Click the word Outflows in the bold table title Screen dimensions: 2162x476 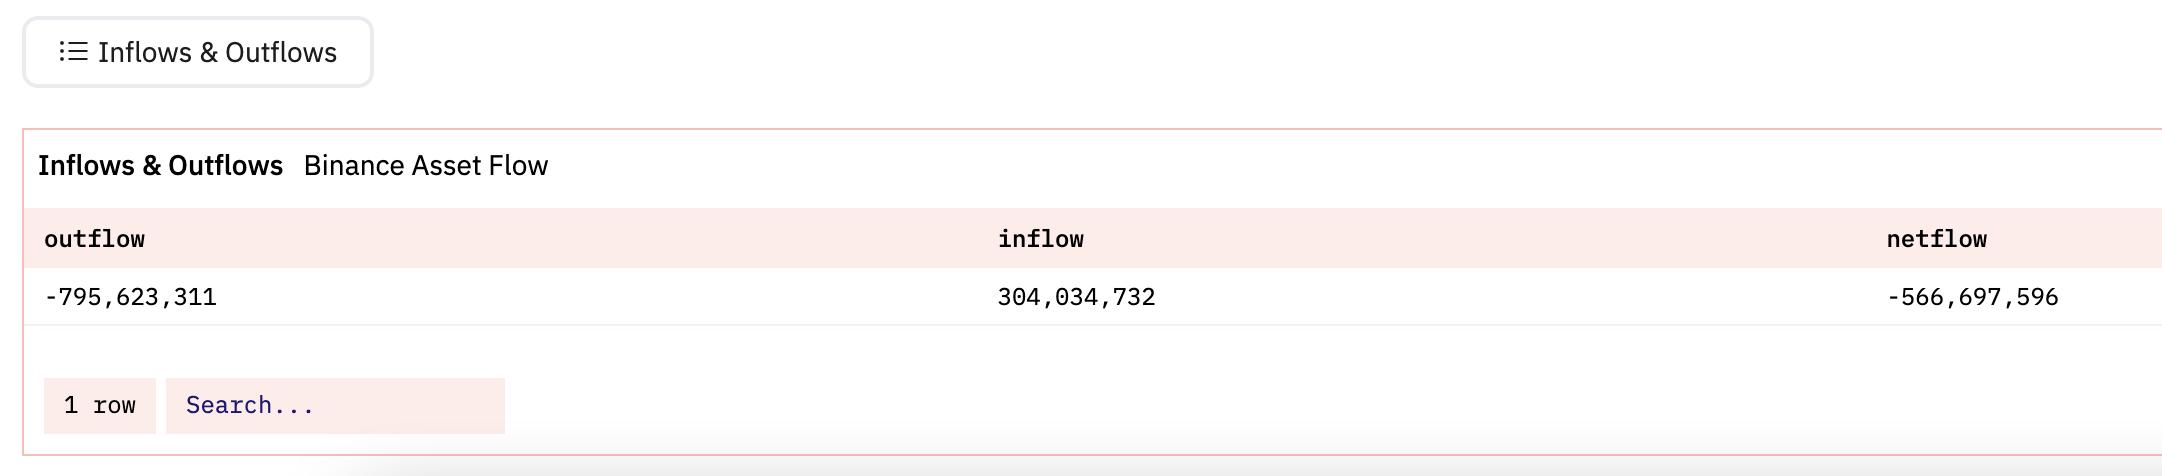225,165
